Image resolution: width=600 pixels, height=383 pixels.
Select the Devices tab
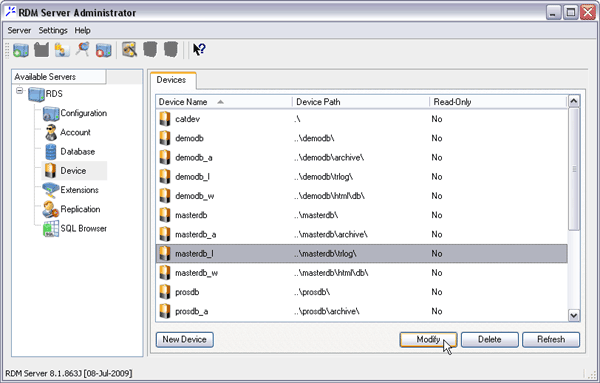click(173, 80)
